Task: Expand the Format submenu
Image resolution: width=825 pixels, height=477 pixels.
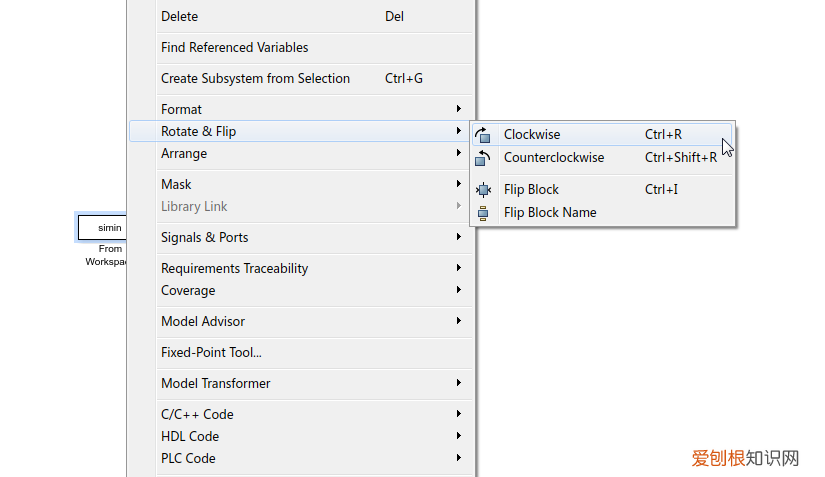Action: tap(182, 109)
